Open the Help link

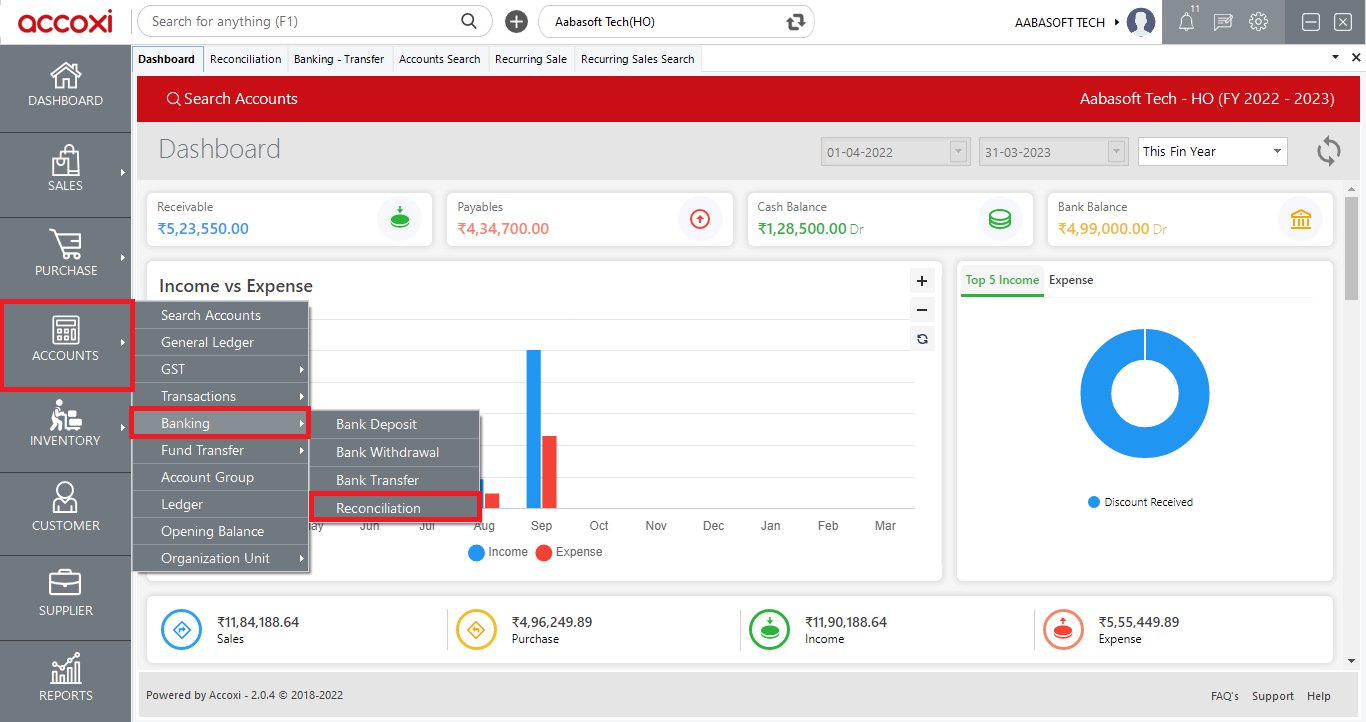1319,696
